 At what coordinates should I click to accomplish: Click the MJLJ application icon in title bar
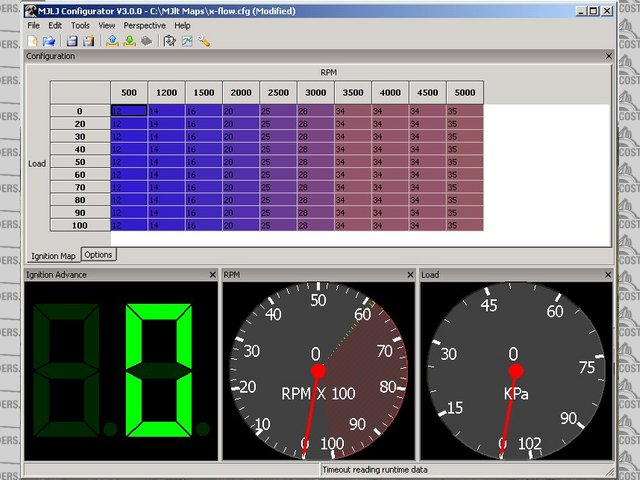tap(31, 11)
